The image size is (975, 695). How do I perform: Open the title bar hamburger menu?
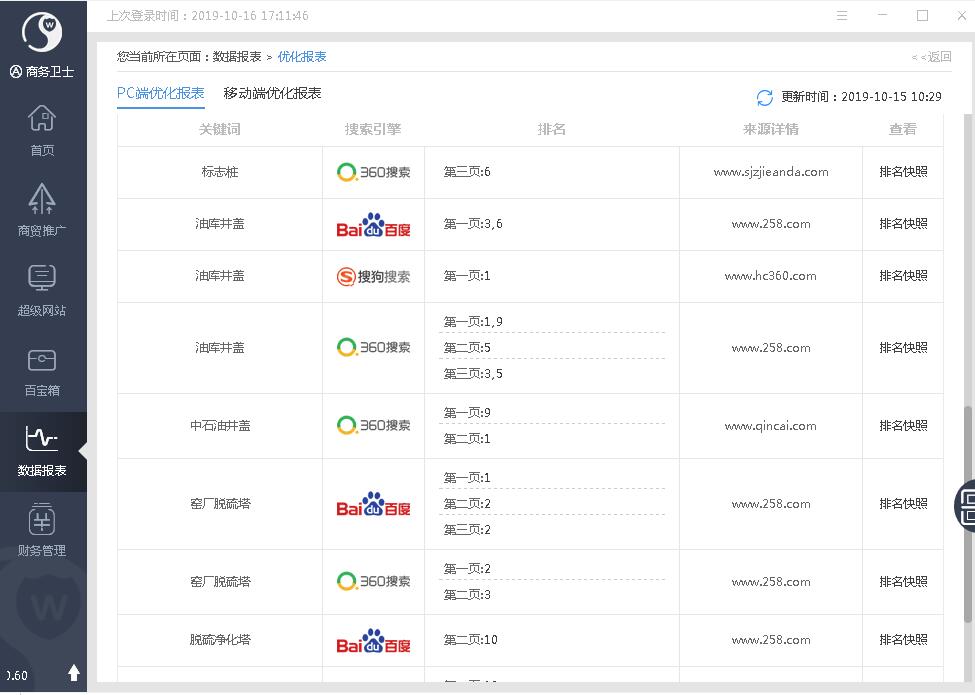point(842,16)
